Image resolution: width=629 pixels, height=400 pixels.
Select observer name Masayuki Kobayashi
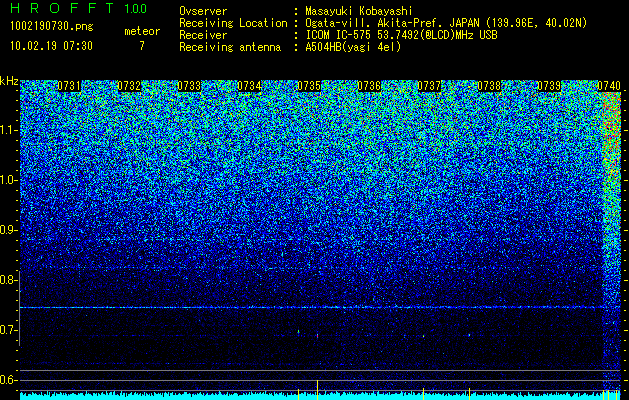[x=359, y=11]
